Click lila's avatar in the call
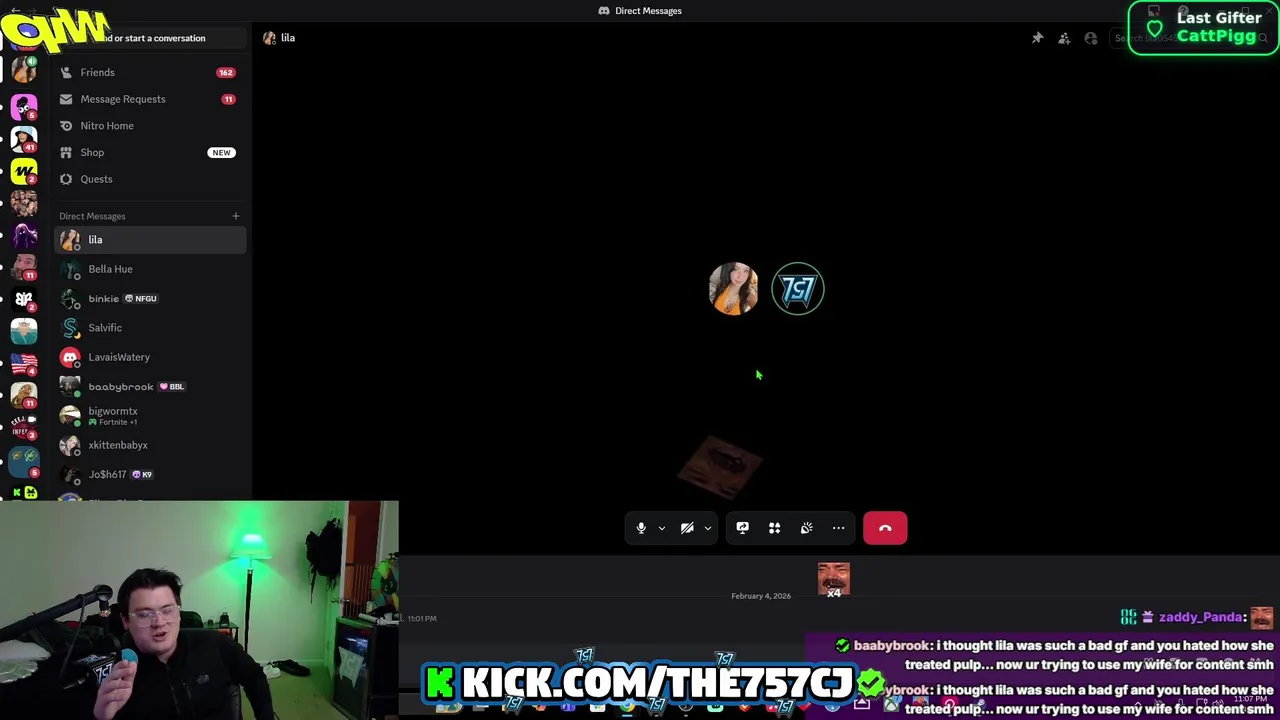Image resolution: width=1280 pixels, height=720 pixels. (733, 289)
